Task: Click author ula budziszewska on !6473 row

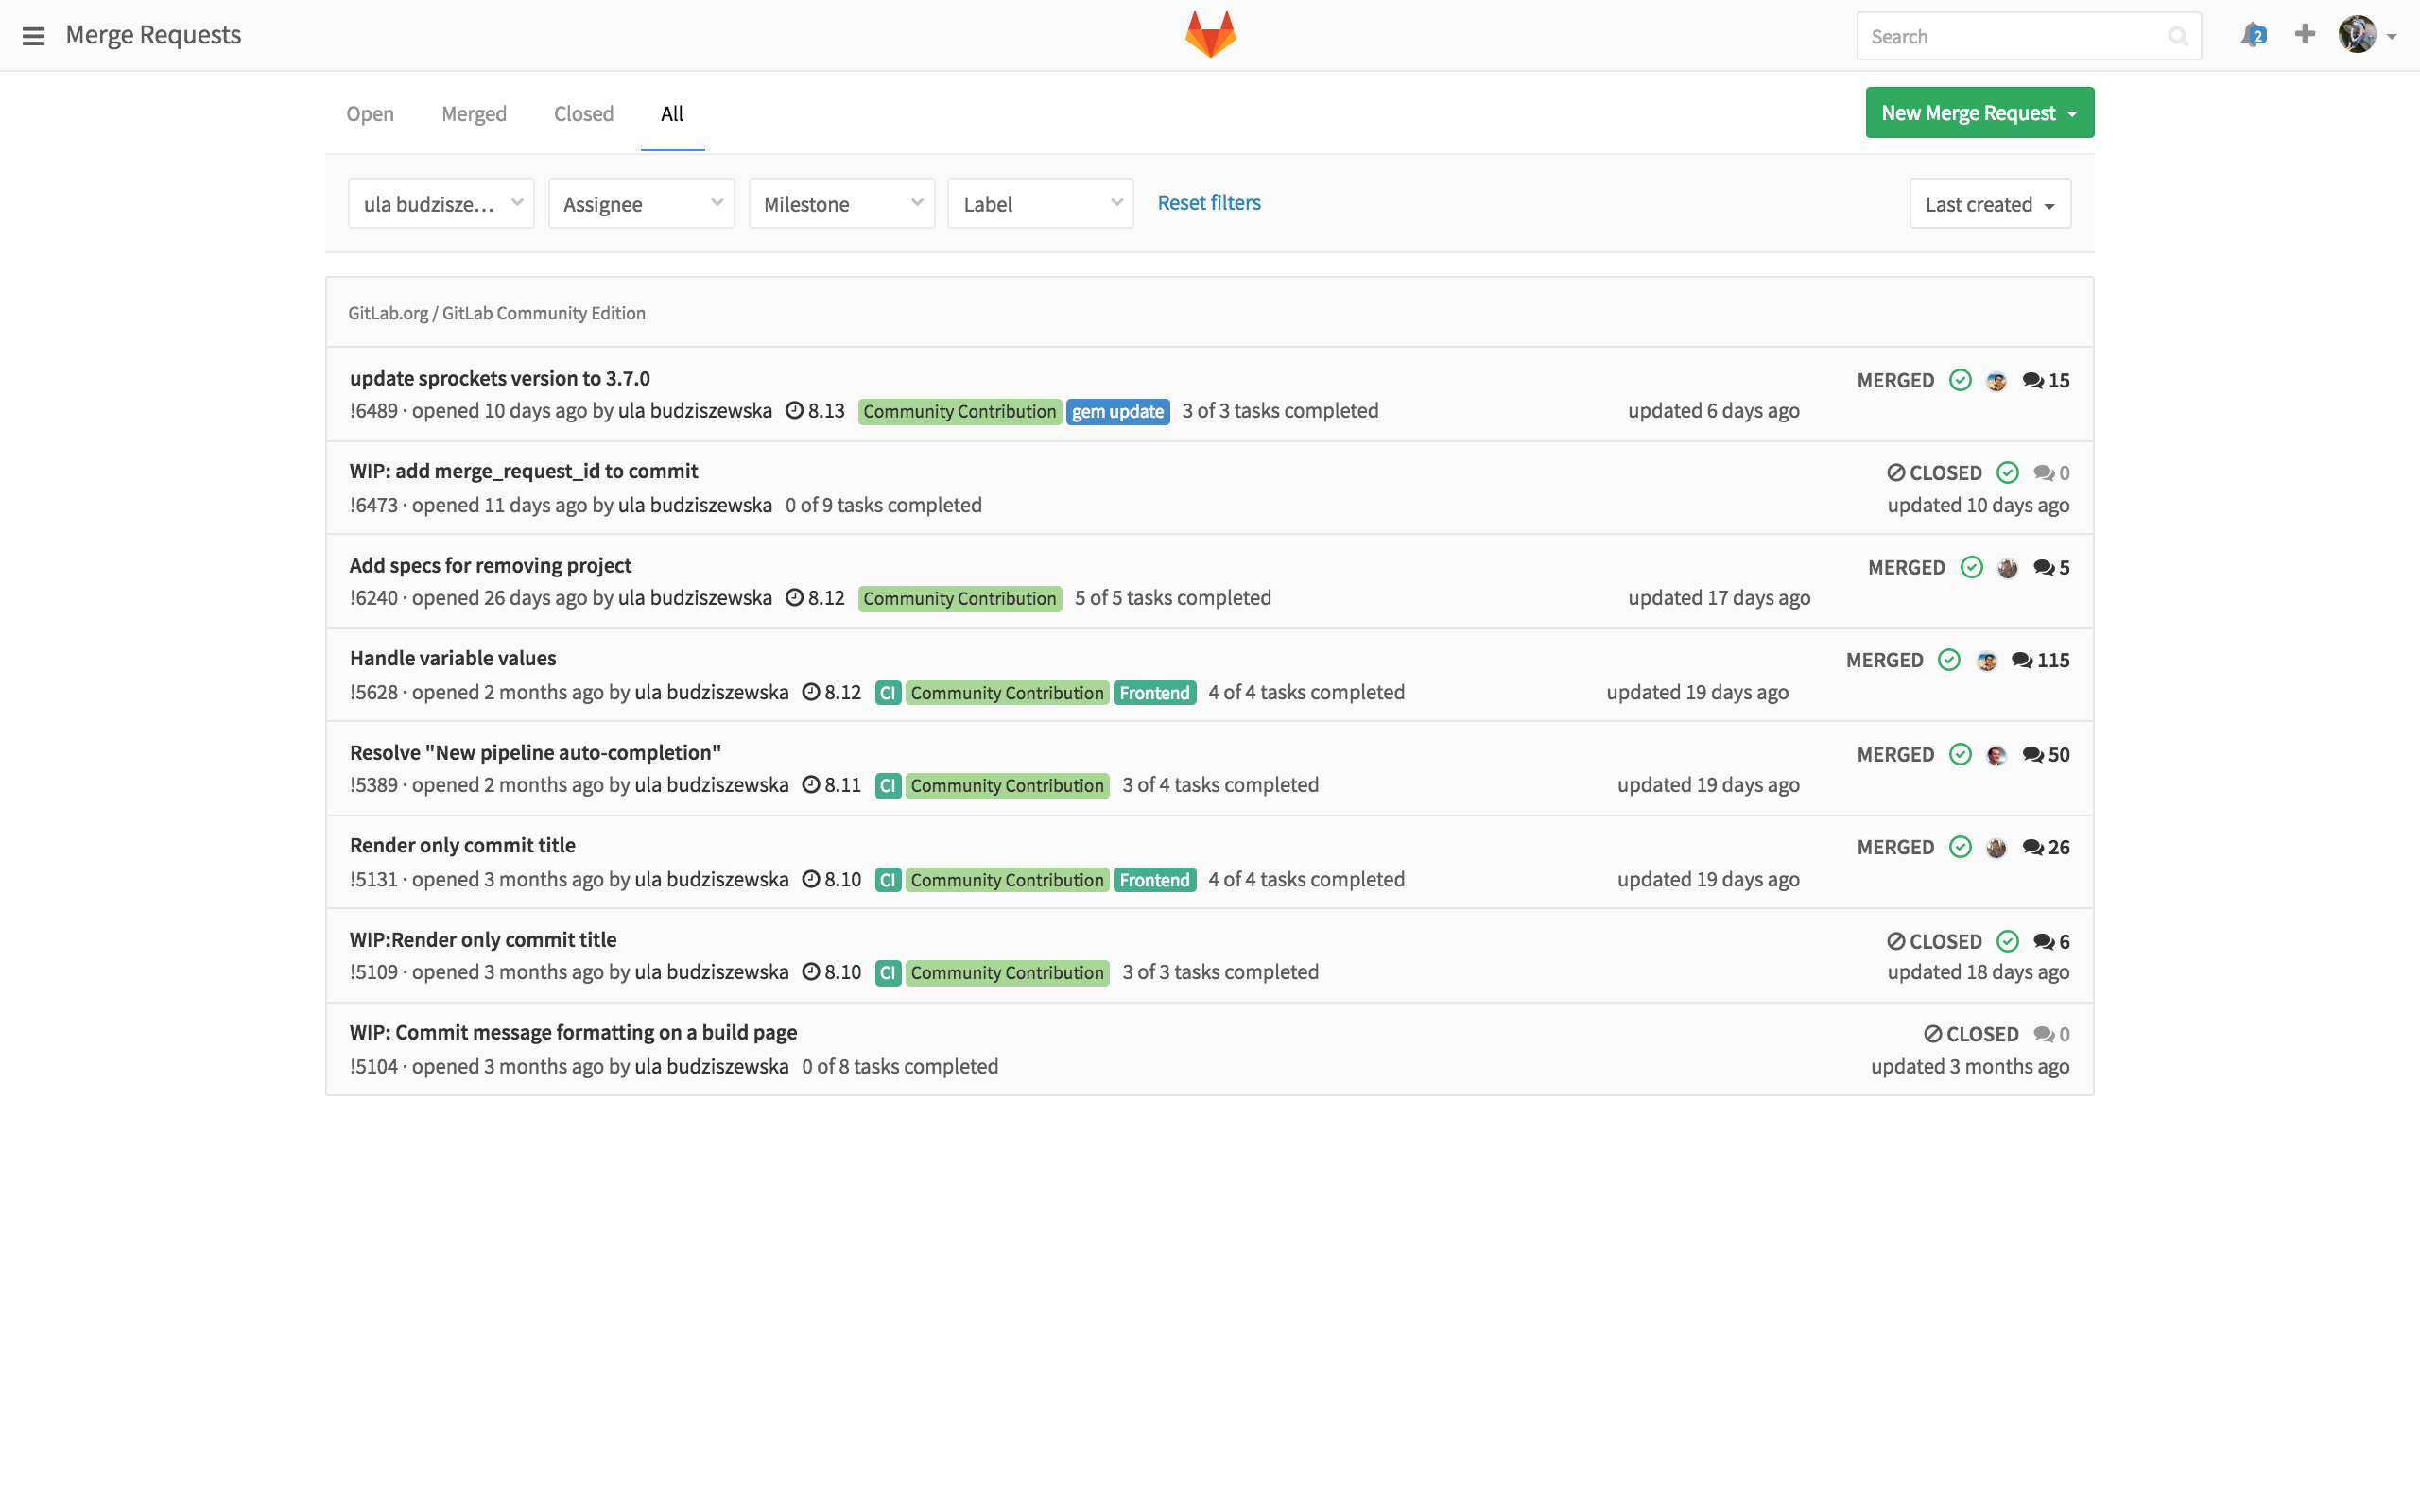Action: click(695, 505)
